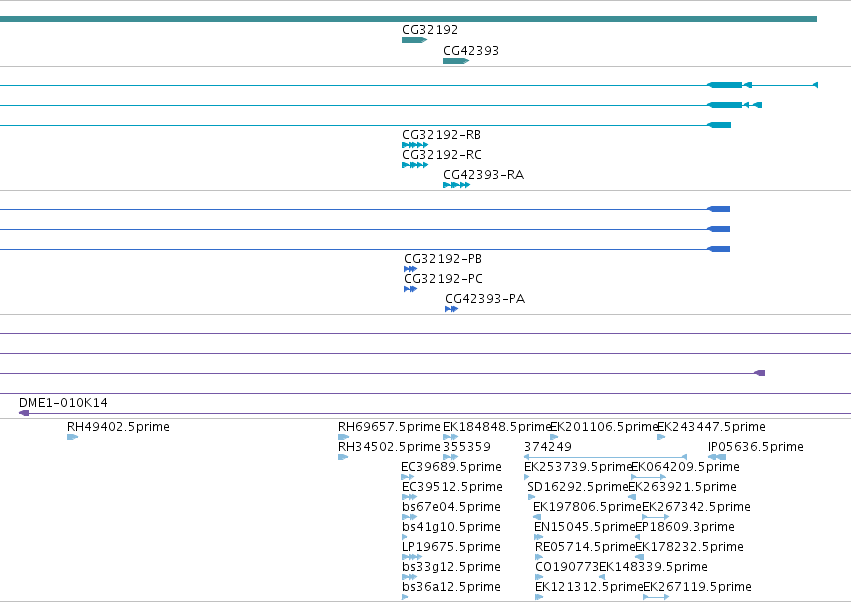Select the long teal gene bar at top

[x=408, y=19]
